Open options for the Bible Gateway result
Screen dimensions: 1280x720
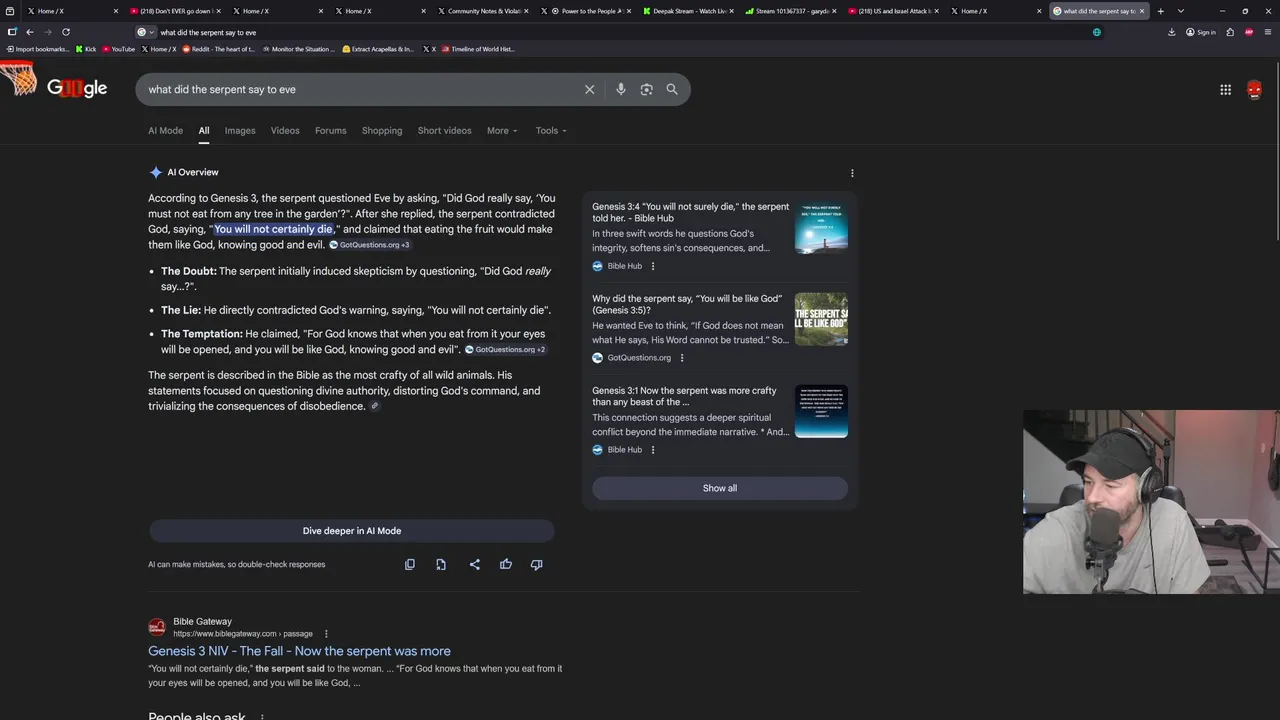326,633
